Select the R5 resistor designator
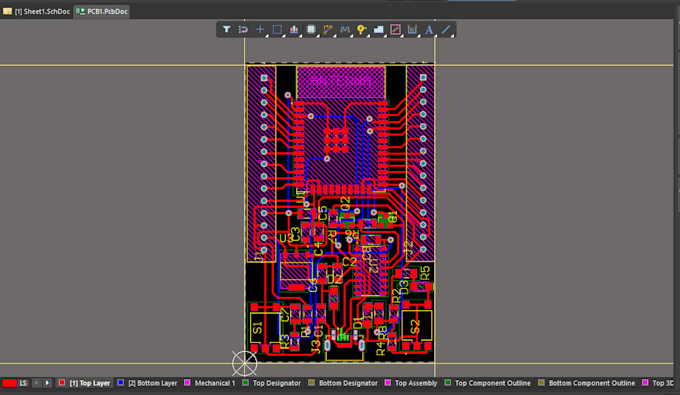680x395 pixels. click(425, 273)
